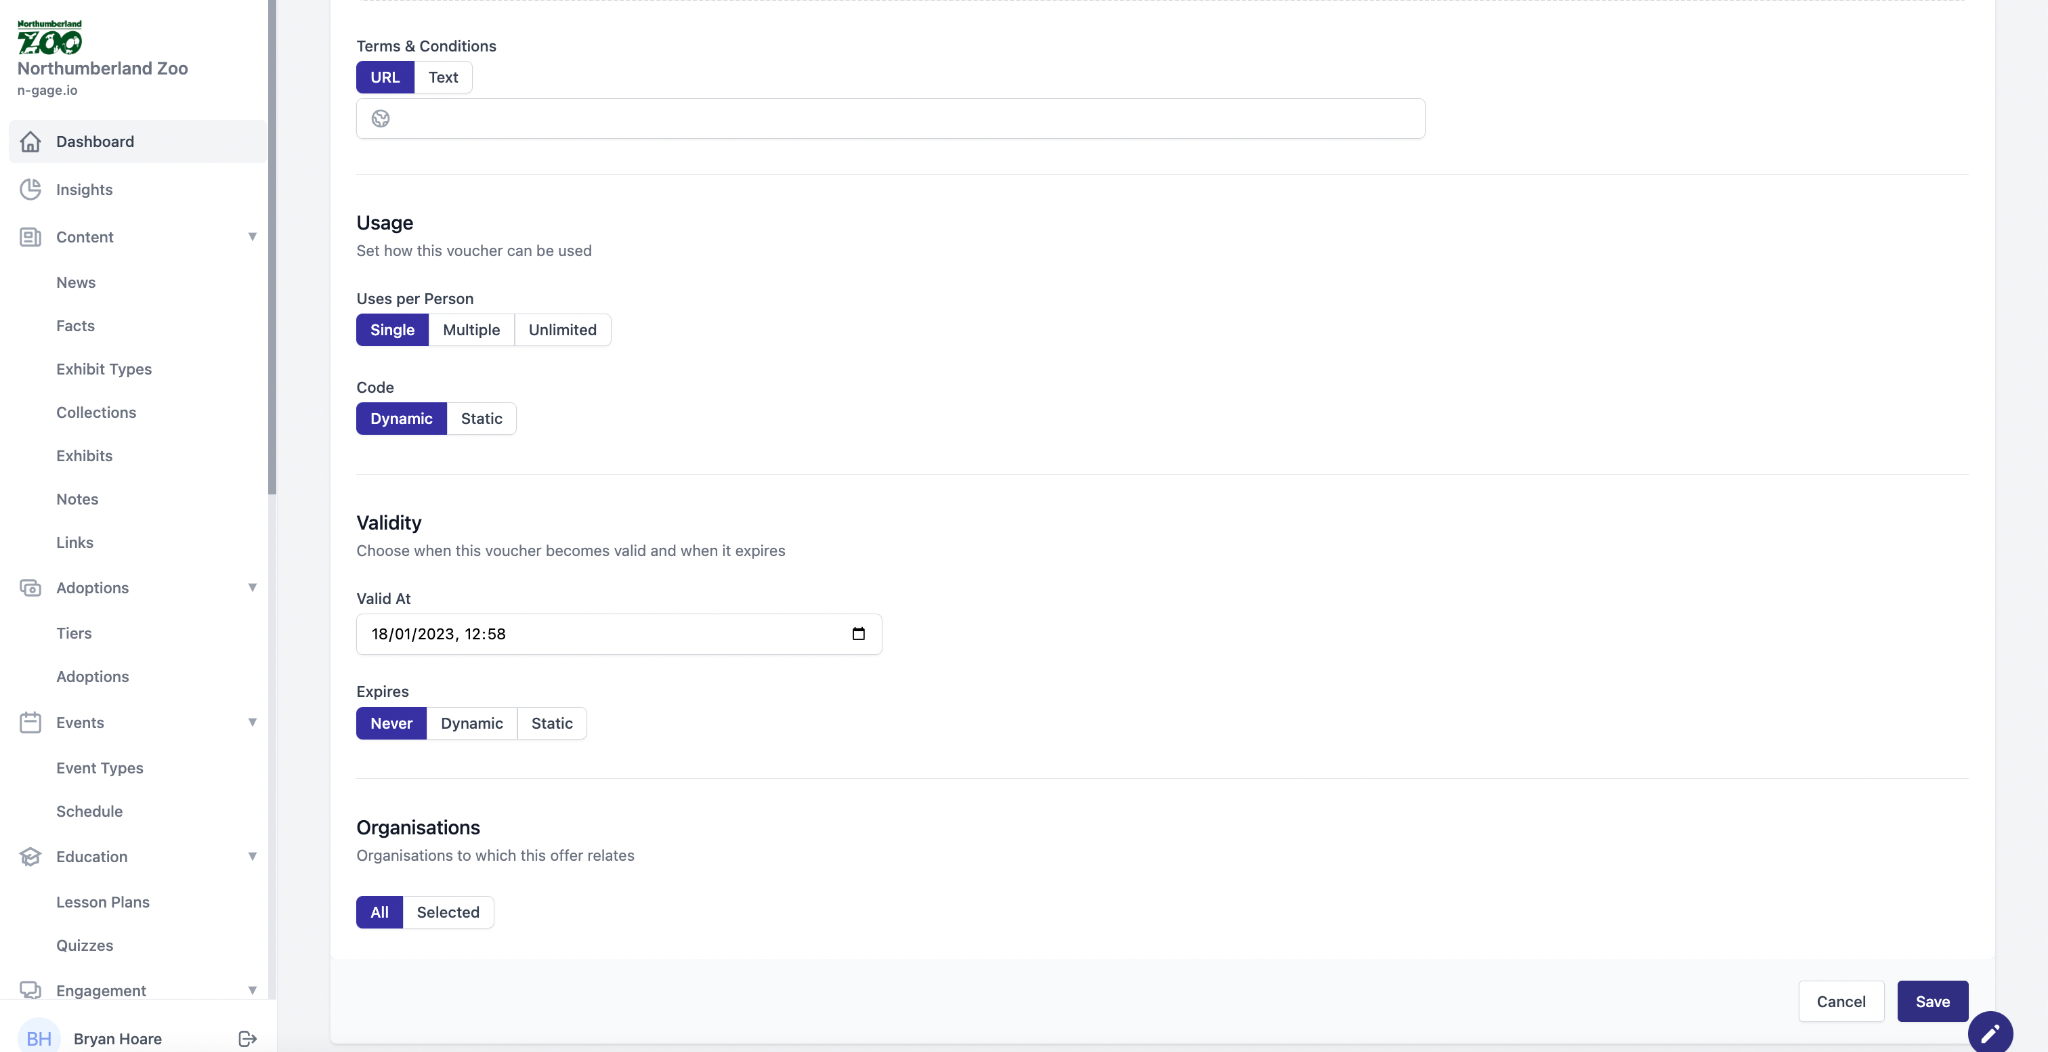Click the Insights pie chart icon
The height and width of the screenshot is (1052, 2048).
coord(31,189)
